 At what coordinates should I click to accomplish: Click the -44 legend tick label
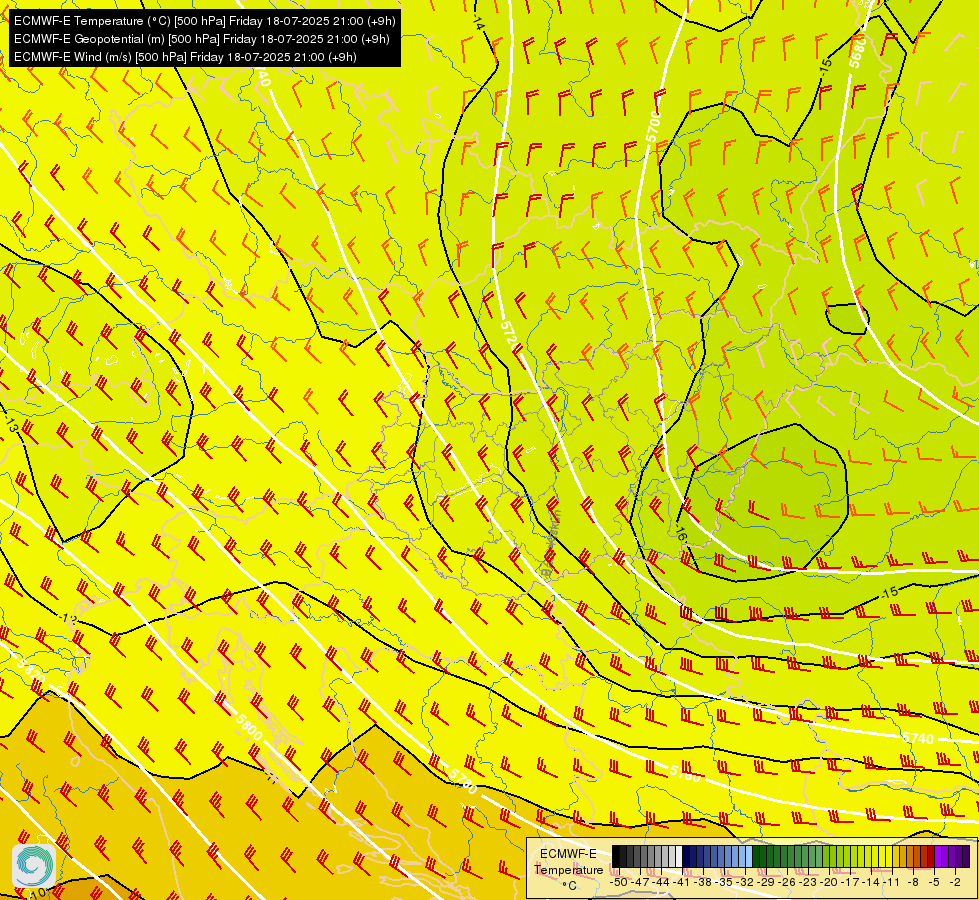(661, 883)
